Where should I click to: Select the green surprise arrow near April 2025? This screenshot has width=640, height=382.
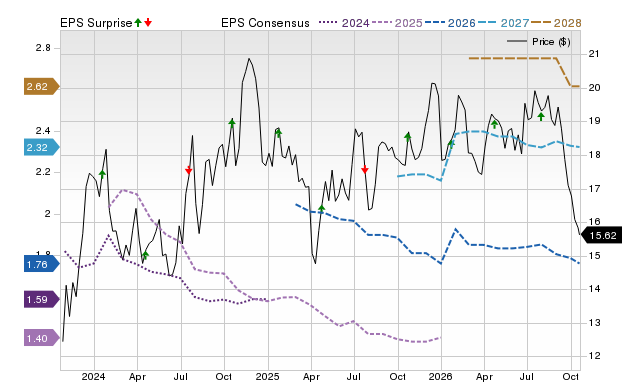click(x=321, y=209)
